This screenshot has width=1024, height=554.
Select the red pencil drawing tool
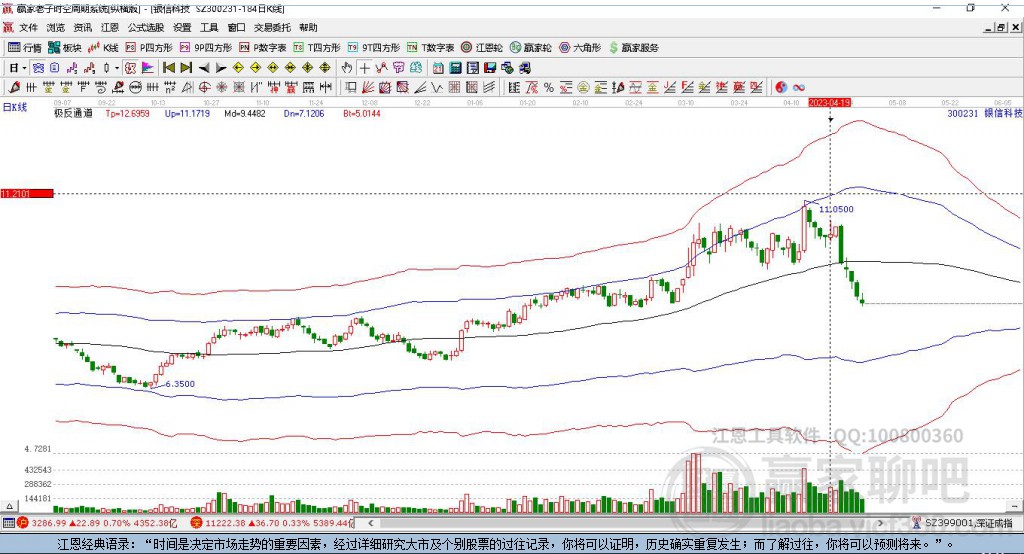(14, 88)
